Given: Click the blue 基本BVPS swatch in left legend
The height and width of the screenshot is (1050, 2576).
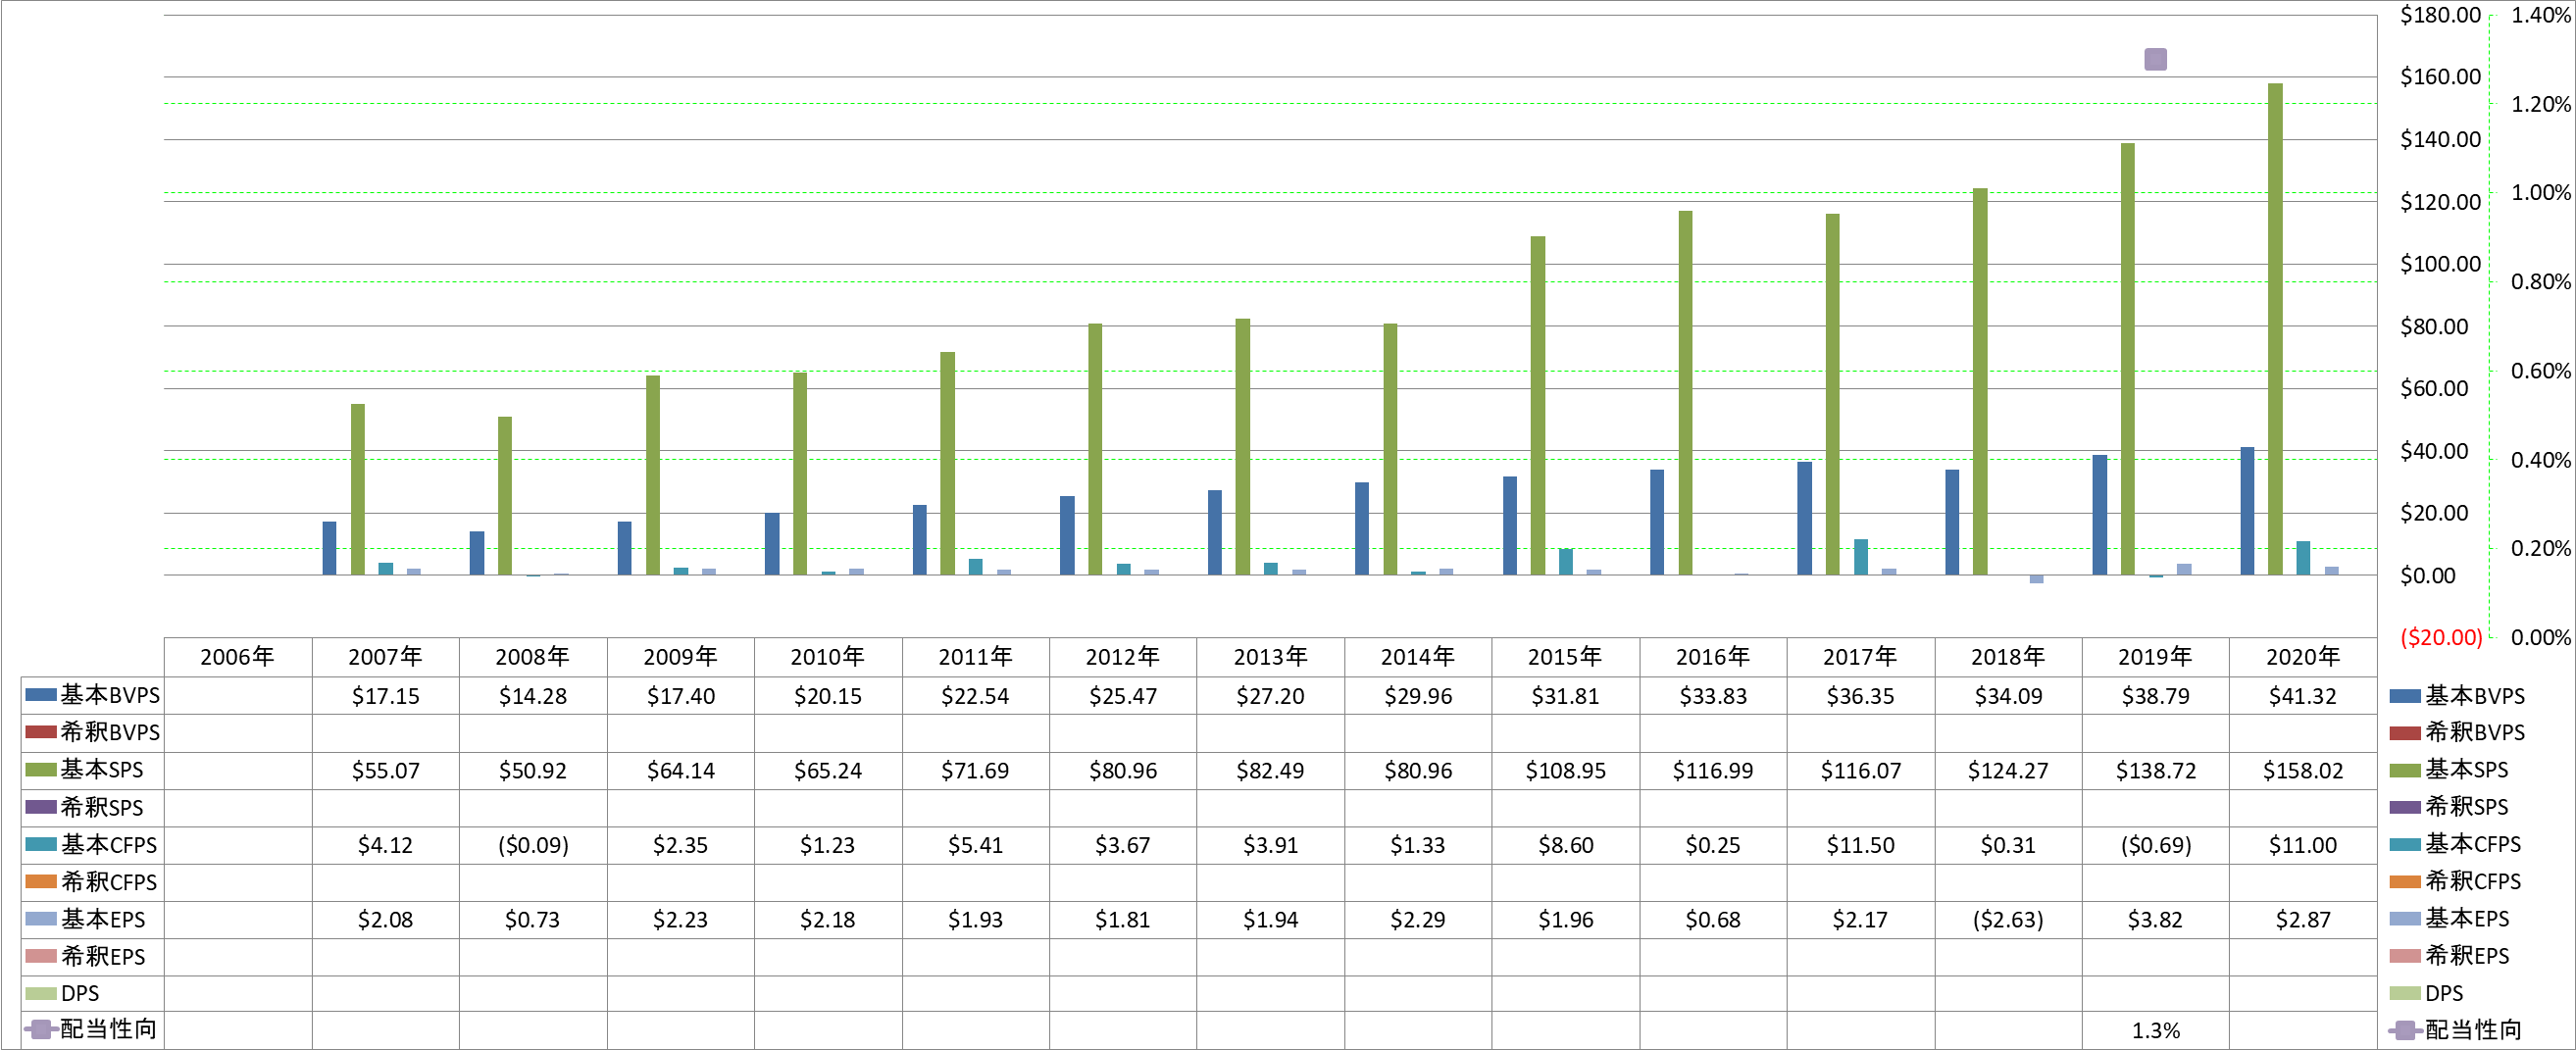Looking at the screenshot, I should coord(41,694).
